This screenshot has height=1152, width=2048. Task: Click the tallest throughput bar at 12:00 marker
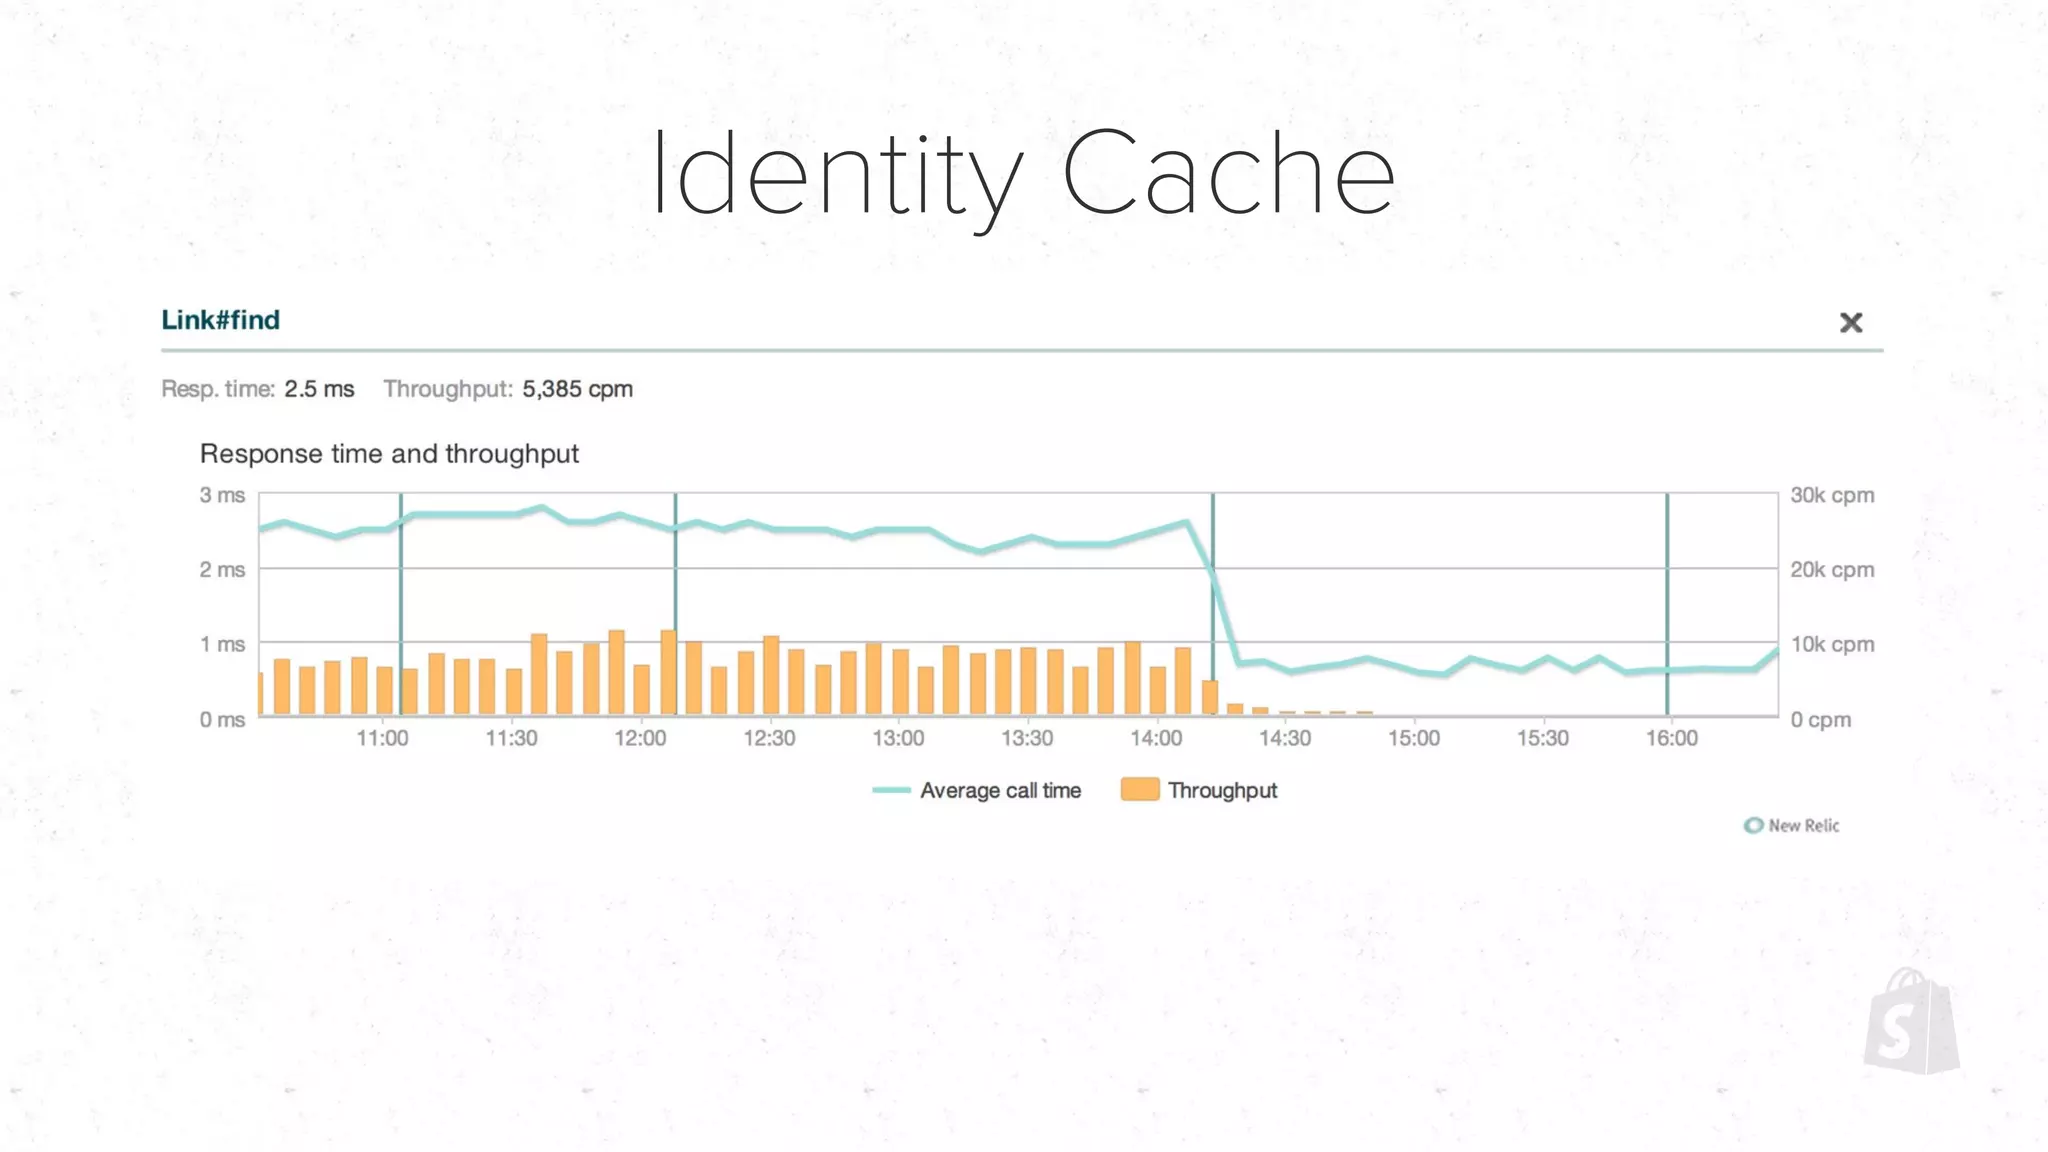tap(668, 672)
